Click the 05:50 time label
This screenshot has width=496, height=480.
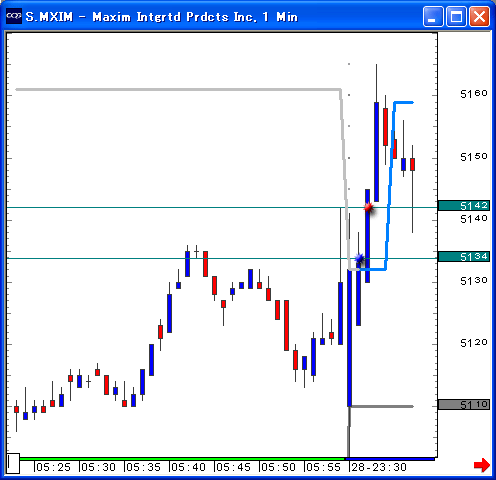coord(279,467)
